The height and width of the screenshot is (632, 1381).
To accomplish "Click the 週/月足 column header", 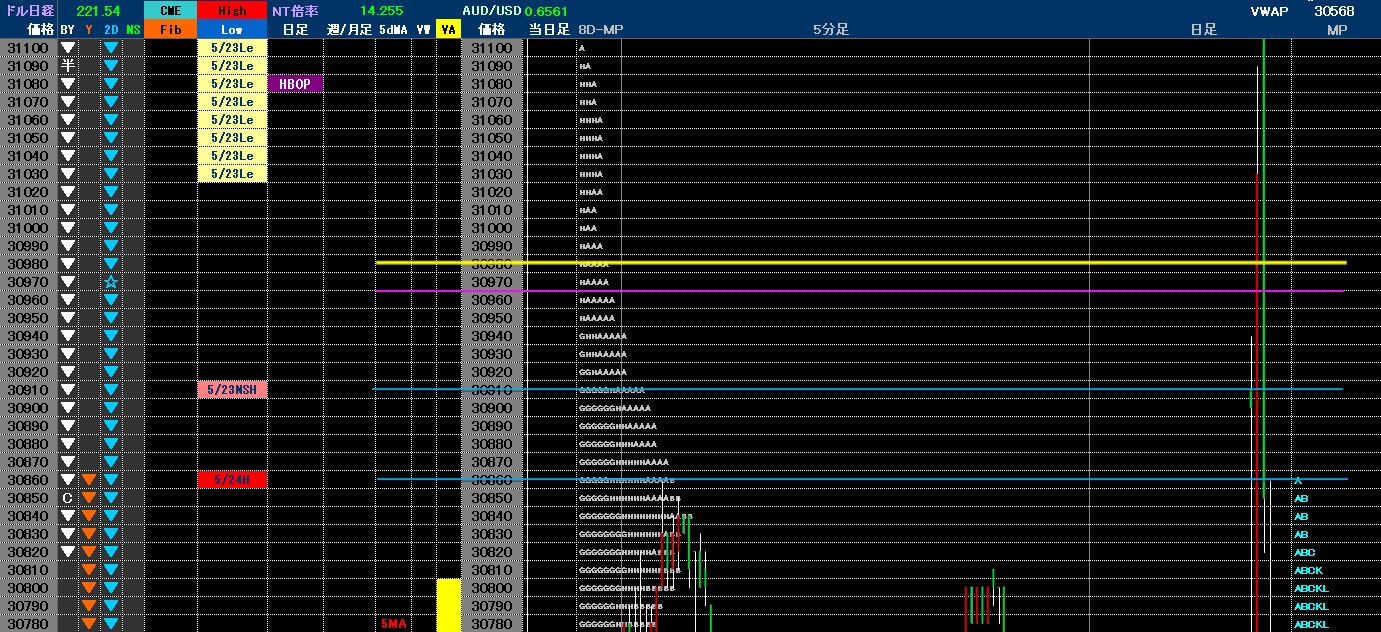I will tap(348, 30).
